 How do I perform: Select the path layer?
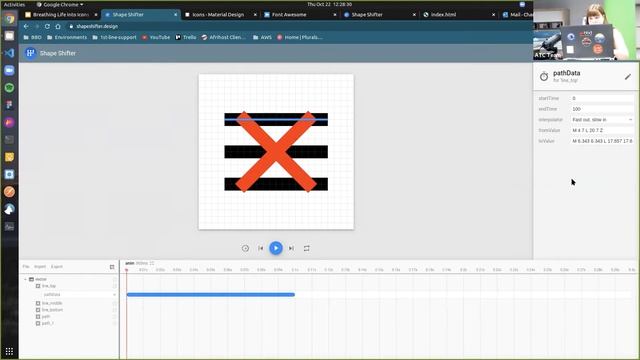[46, 316]
